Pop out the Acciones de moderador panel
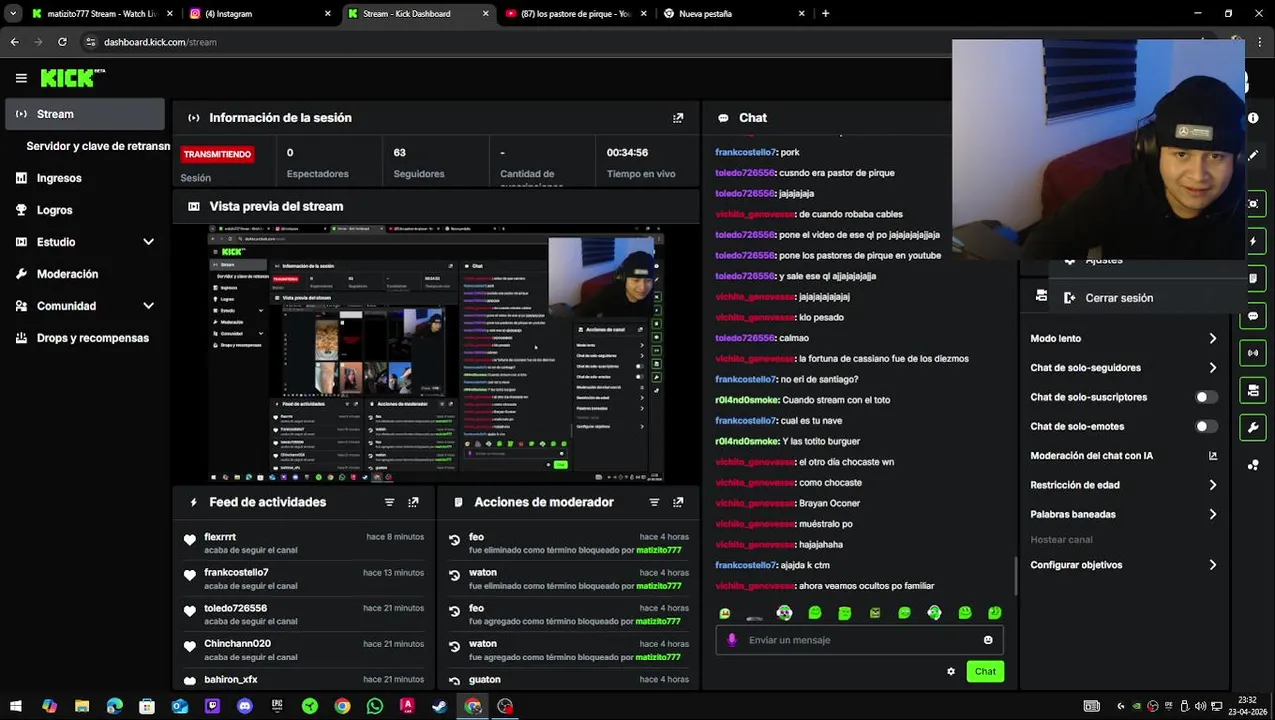The width and height of the screenshot is (1275, 720). point(678,502)
